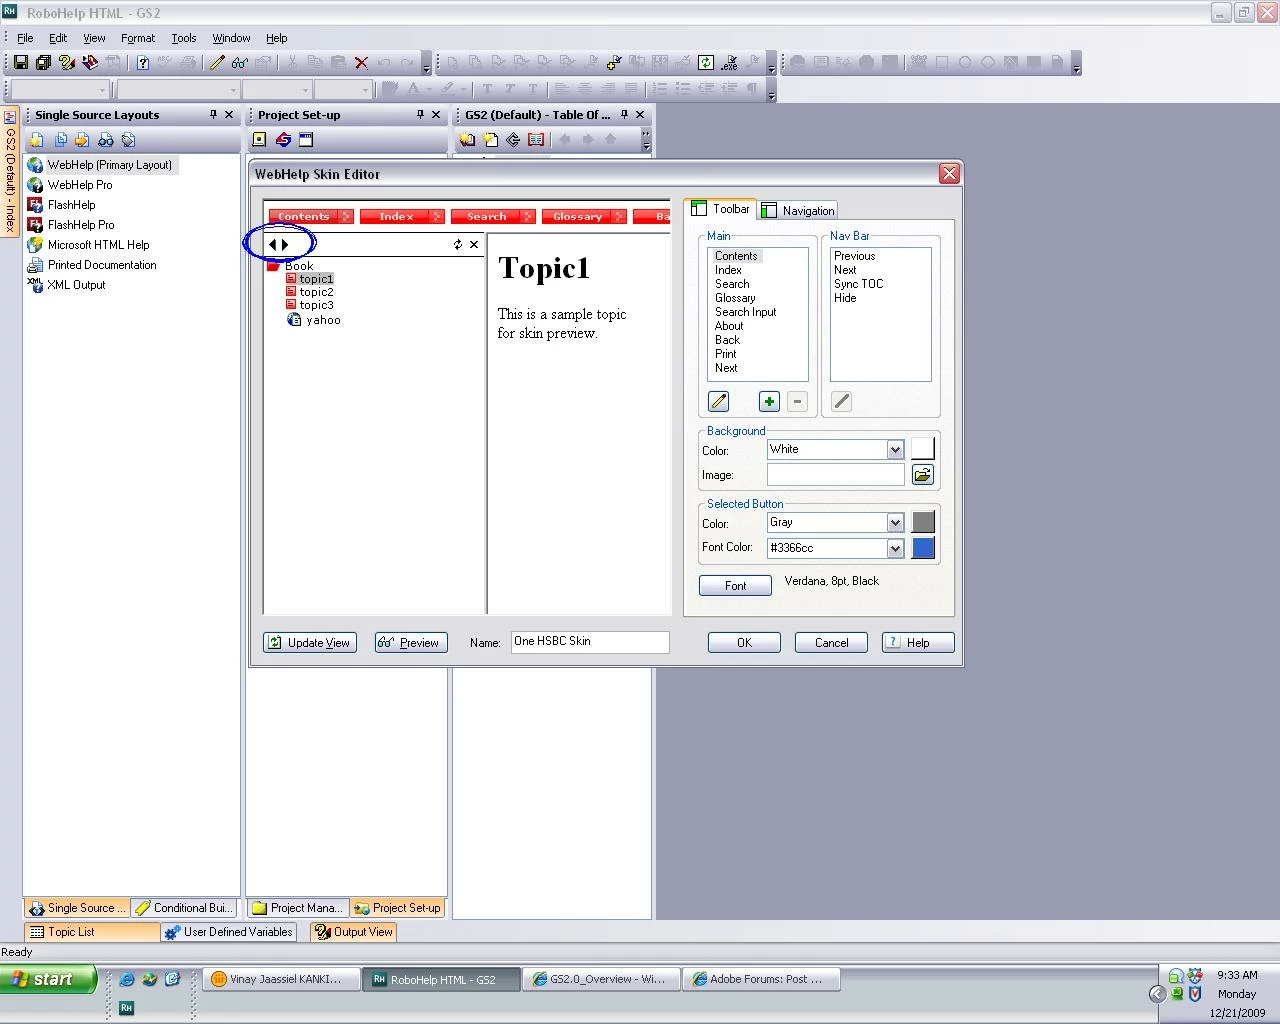Open Font Color dropdown showing #3366cc
This screenshot has height=1024, width=1280.
tap(895, 548)
